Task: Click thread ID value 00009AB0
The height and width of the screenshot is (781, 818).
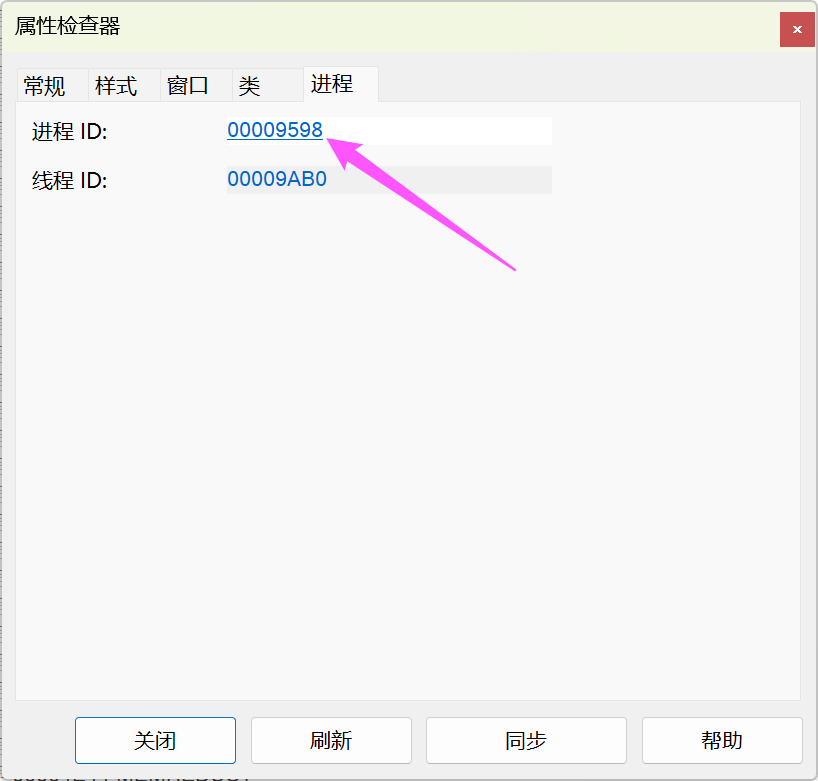Action: 277,180
